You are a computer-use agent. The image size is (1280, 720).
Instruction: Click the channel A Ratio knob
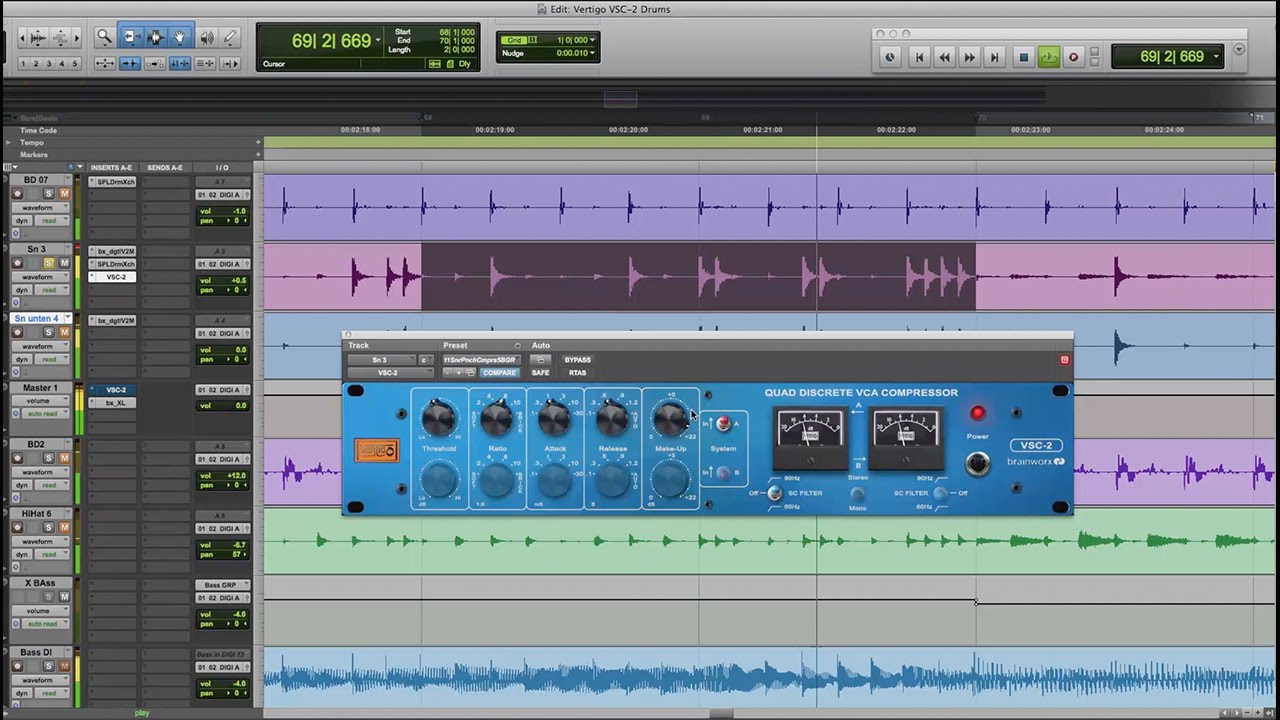pyautogui.click(x=496, y=420)
